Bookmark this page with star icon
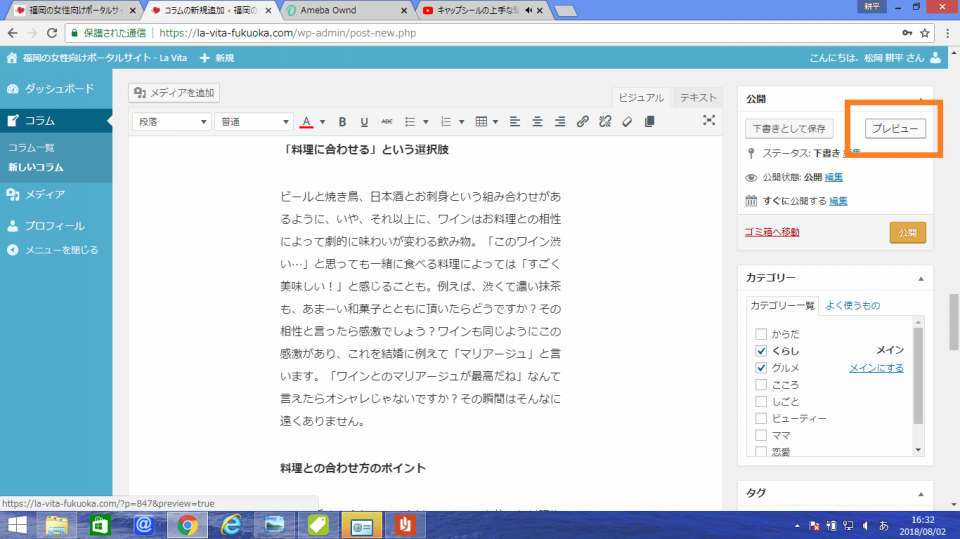 click(925, 33)
